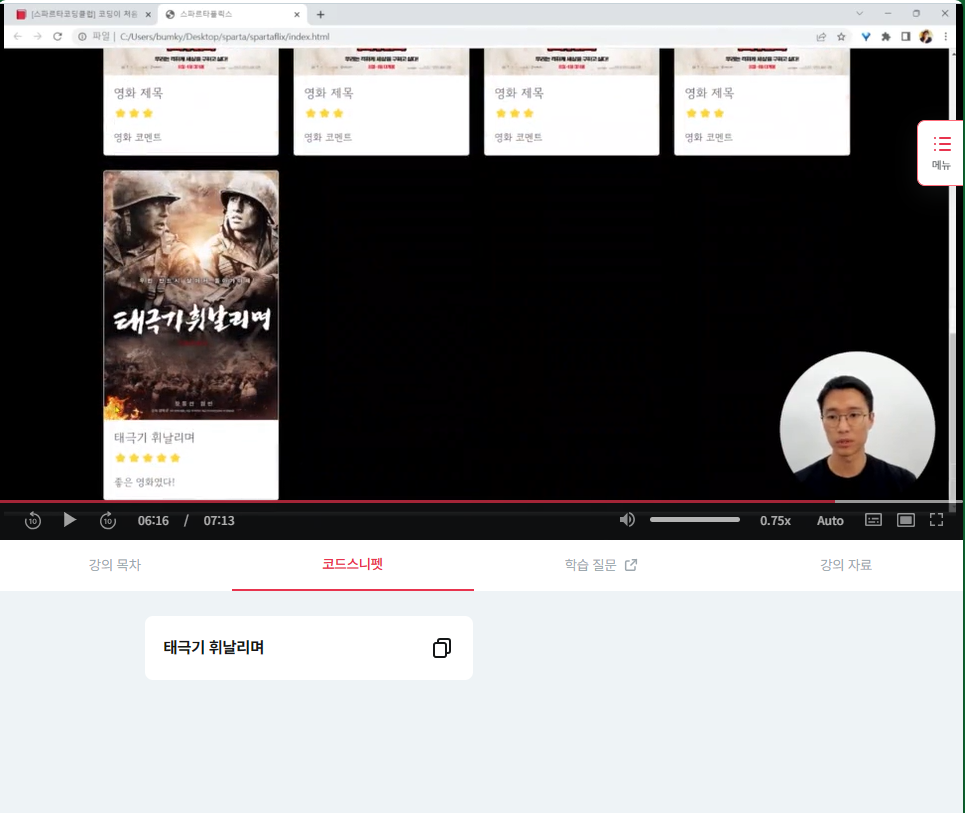Open the browser three-dot menu
The image size is (965, 813).
[x=946, y=37]
